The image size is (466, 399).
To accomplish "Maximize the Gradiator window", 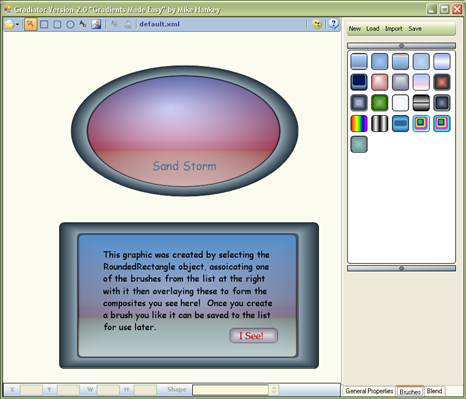I will [x=445, y=9].
